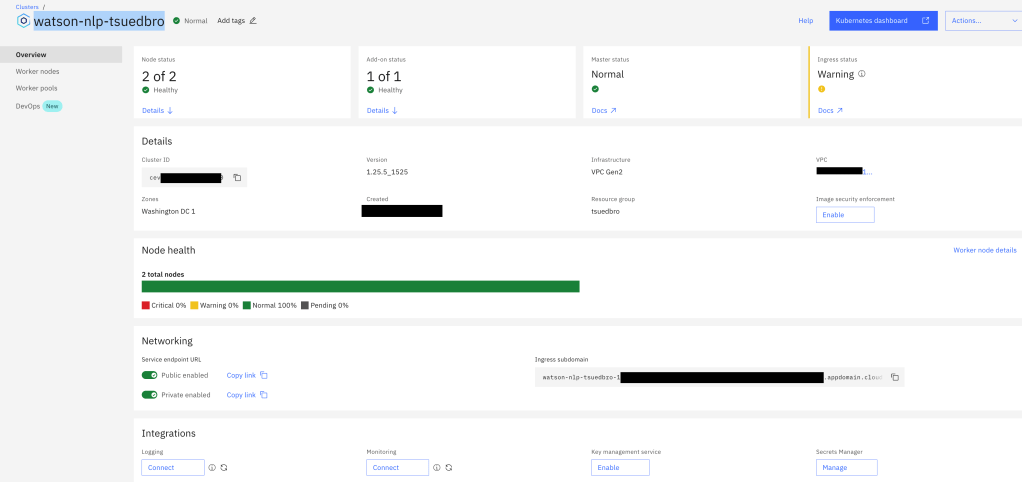1022x482 pixels.
Task: Click the info icon next to Warning
Action: (x=862, y=74)
